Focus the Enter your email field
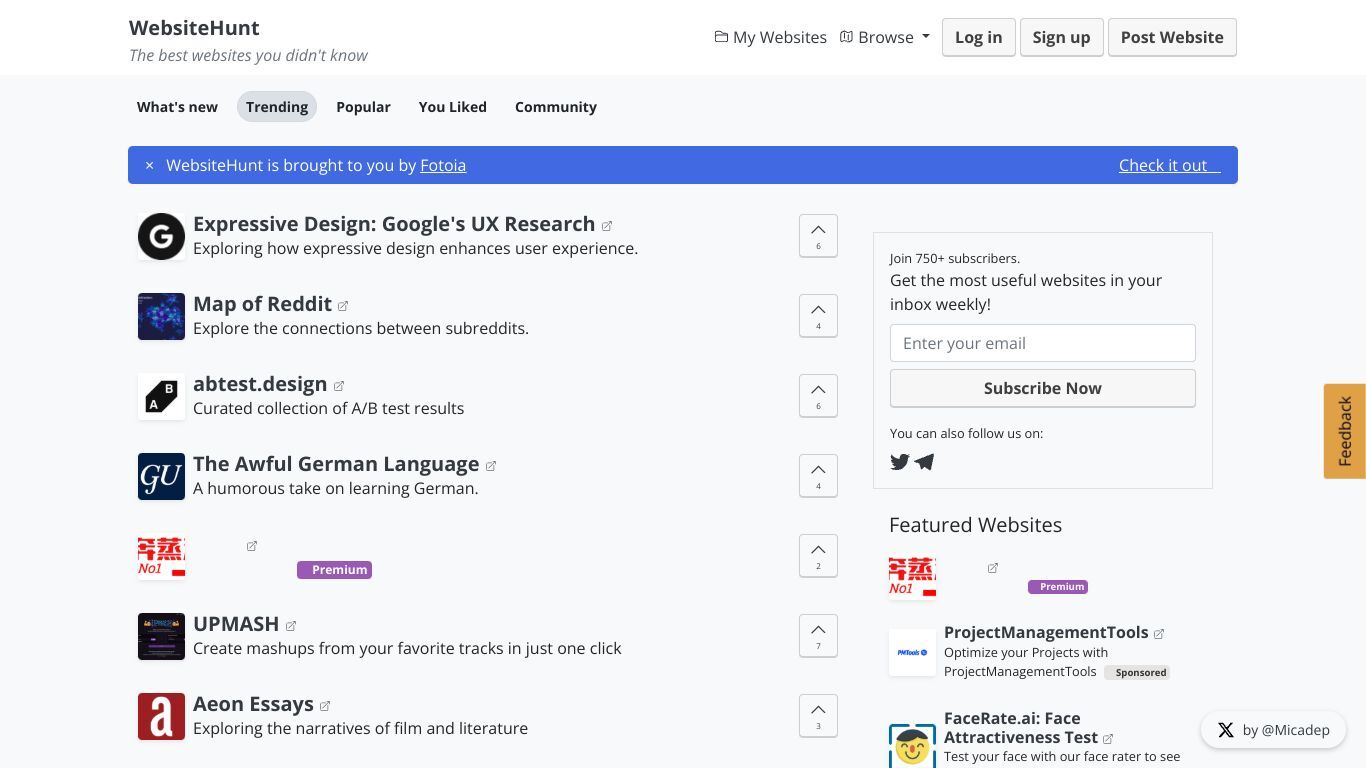Screen dimensions: 1366x768 (x=1043, y=343)
